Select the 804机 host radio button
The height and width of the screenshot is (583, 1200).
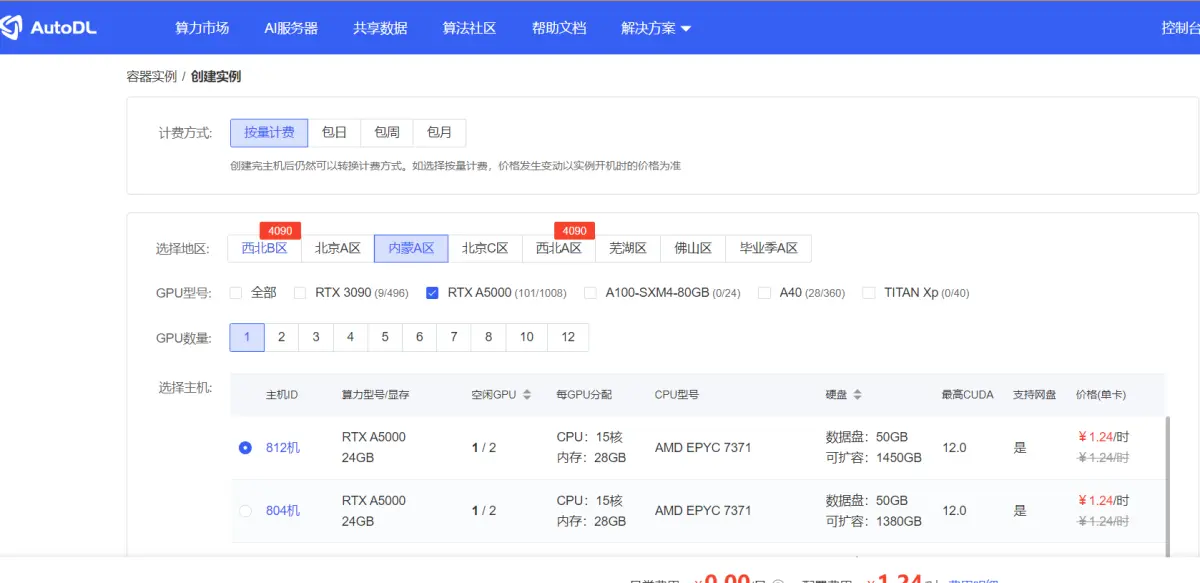pyautogui.click(x=245, y=510)
